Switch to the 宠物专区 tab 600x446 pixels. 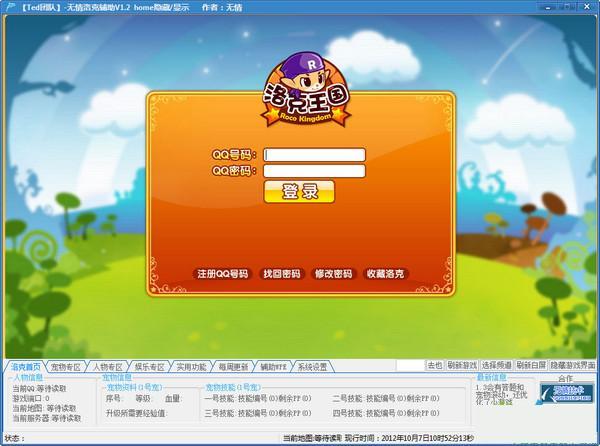[66, 367]
